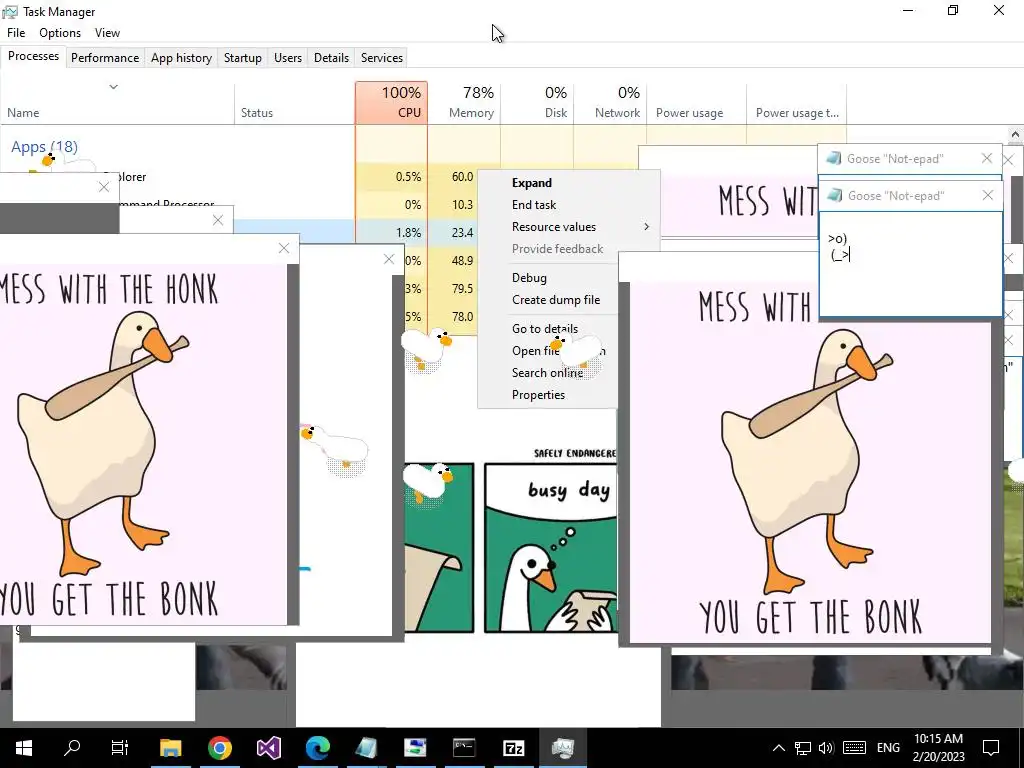
Task: Open Task View on taskbar
Action: pyautogui.click(x=120, y=747)
